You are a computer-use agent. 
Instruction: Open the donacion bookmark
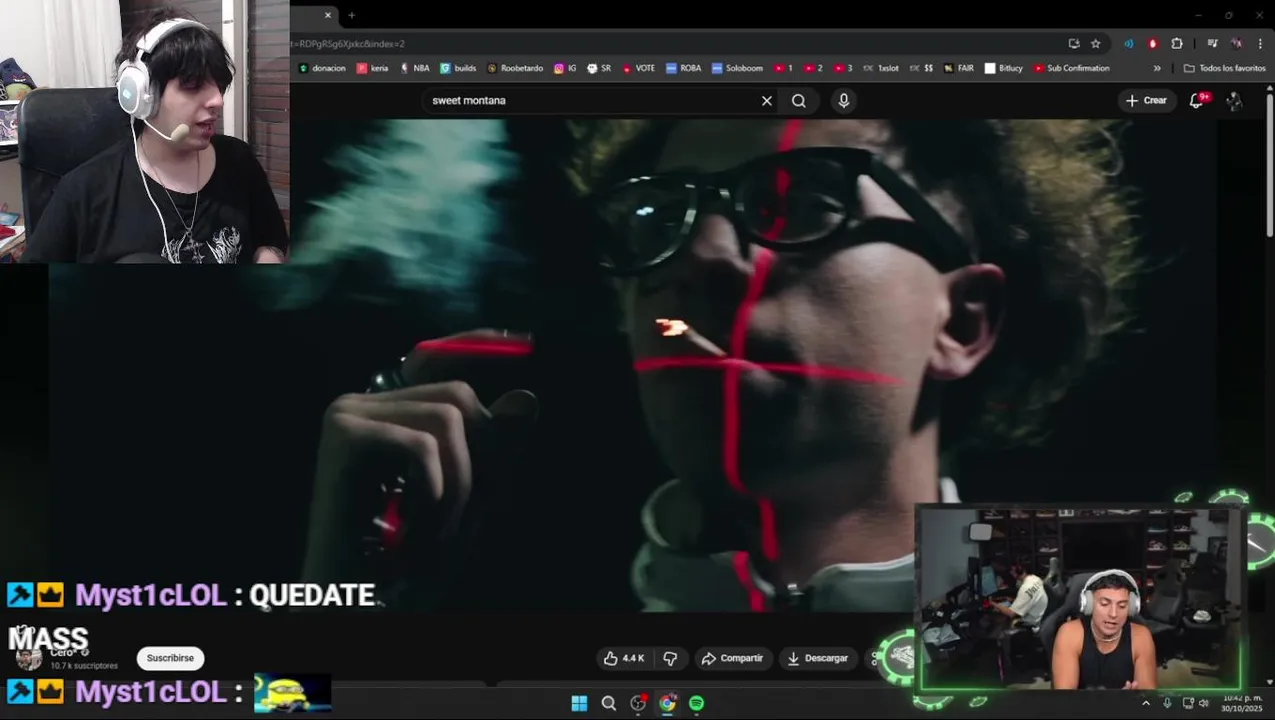click(x=322, y=68)
